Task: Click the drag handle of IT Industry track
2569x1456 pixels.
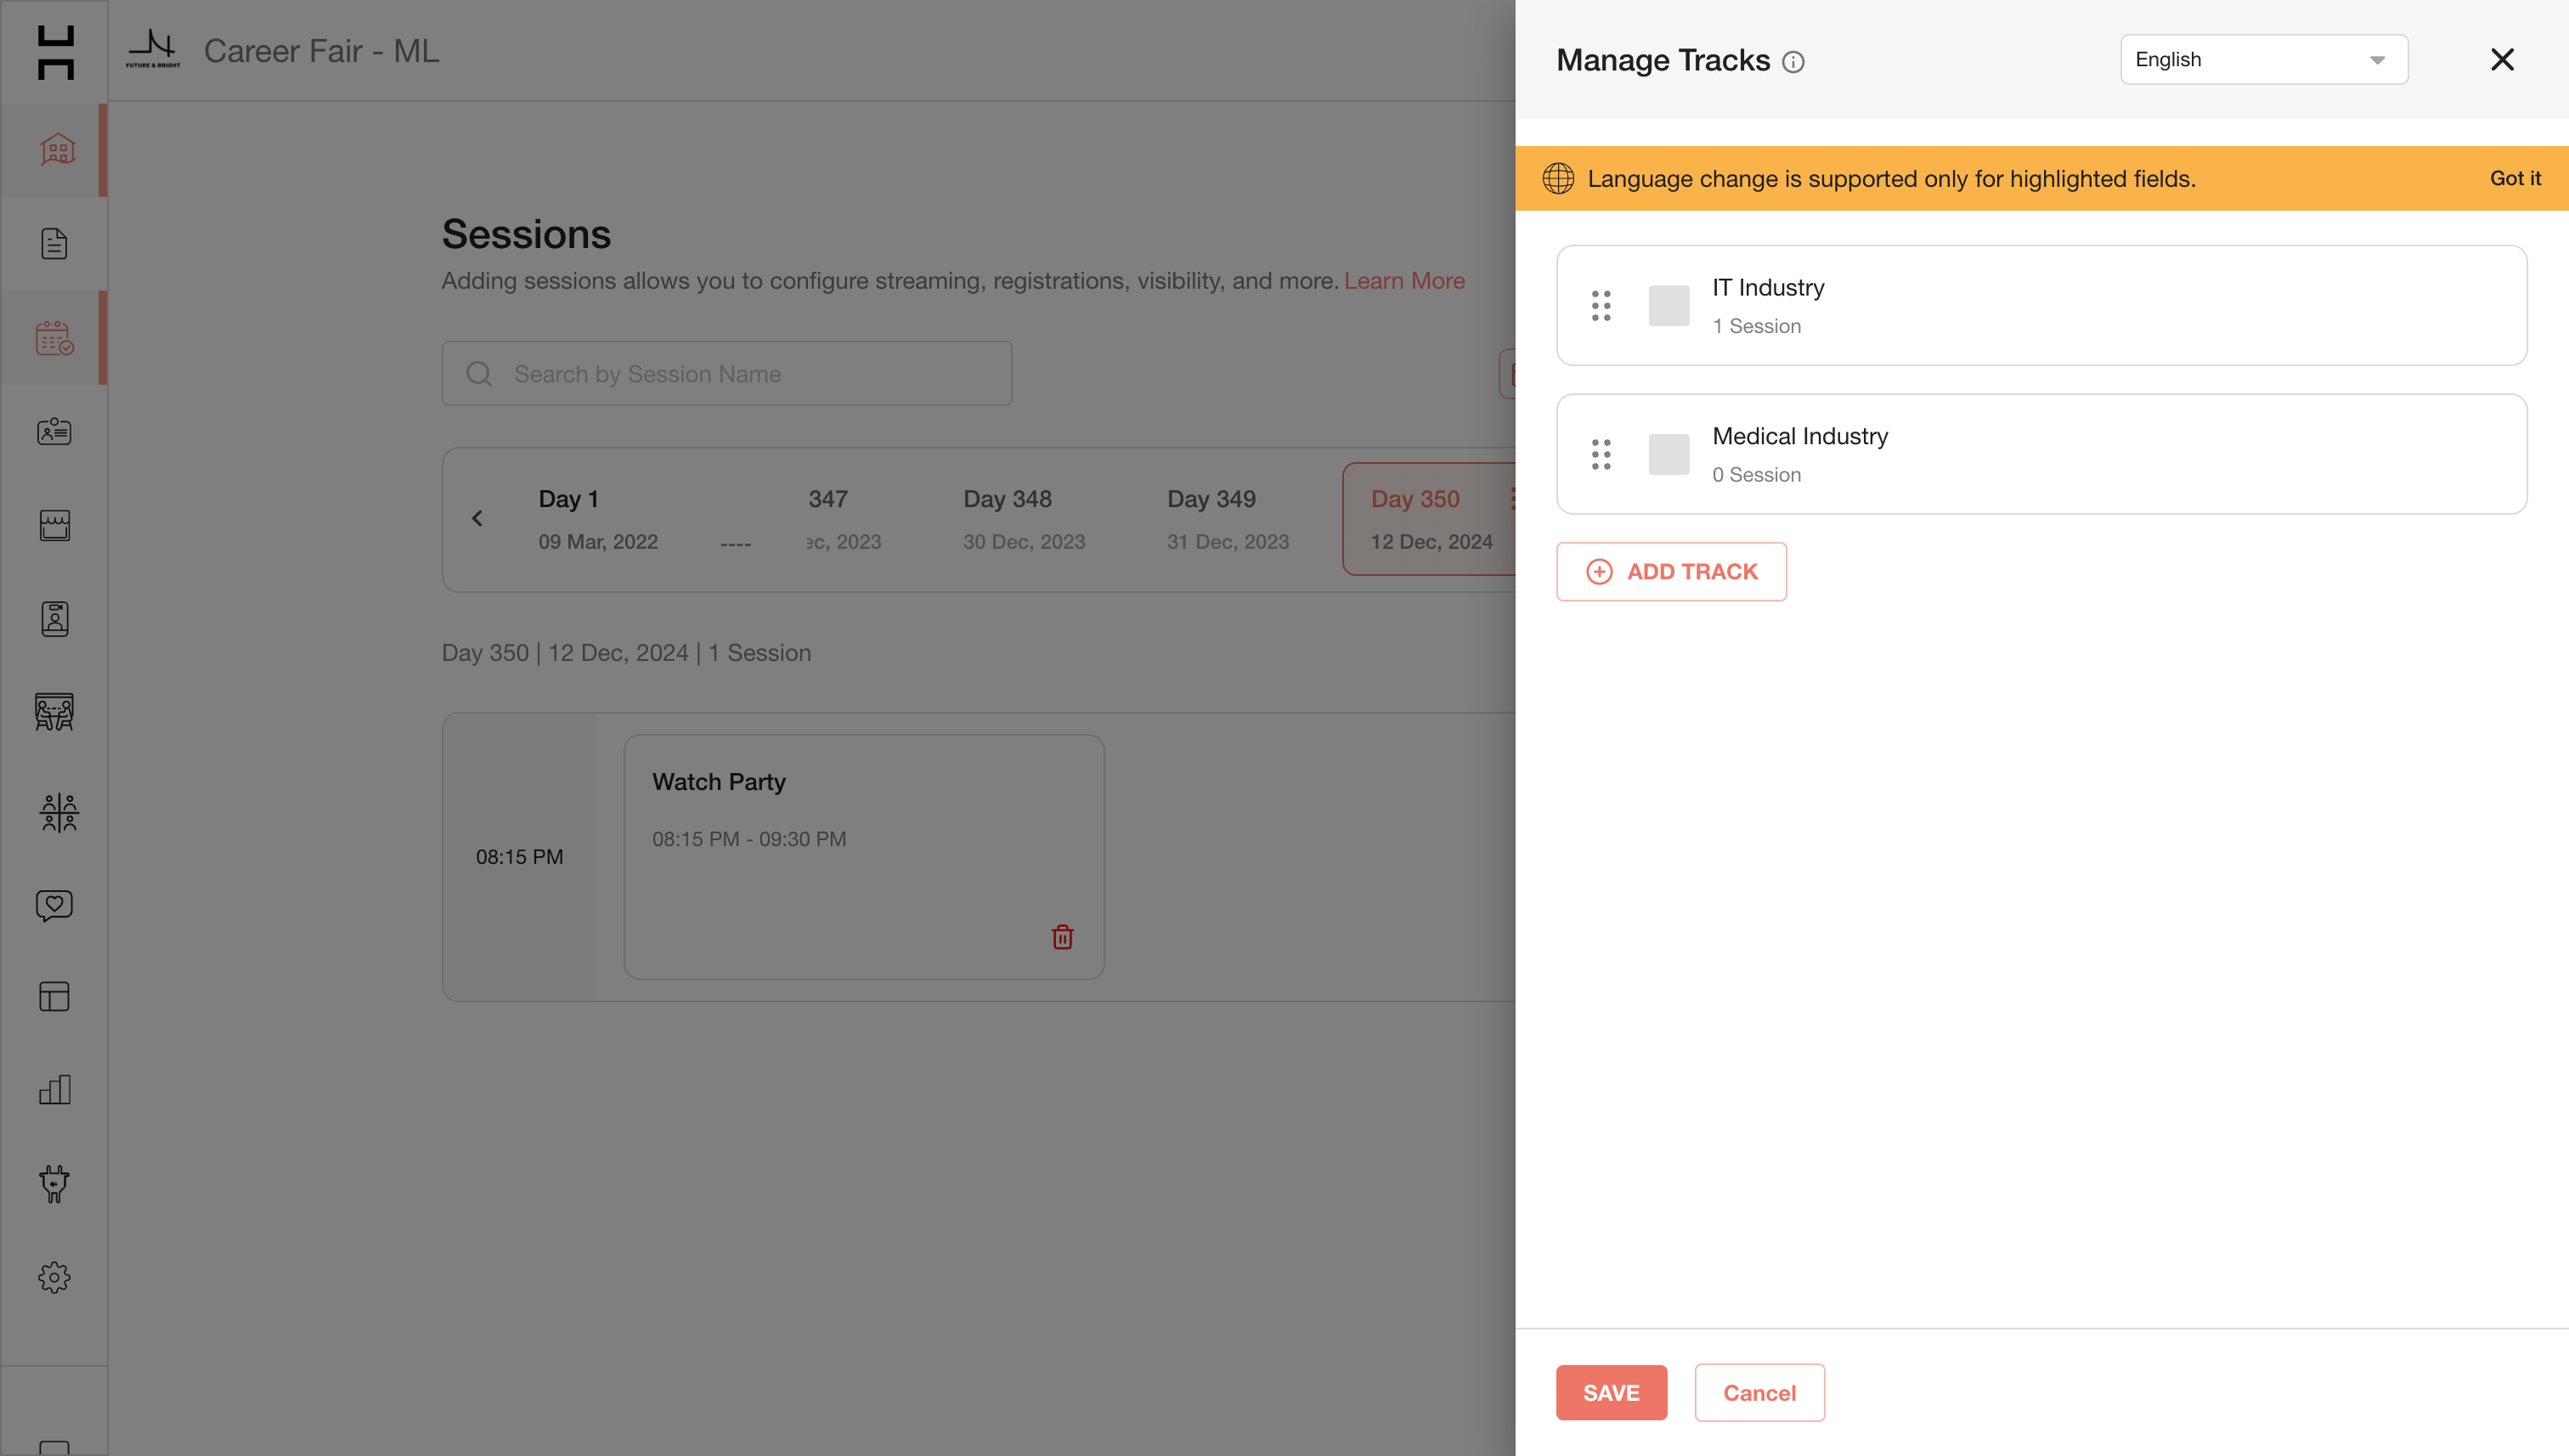Action: click(x=1601, y=305)
